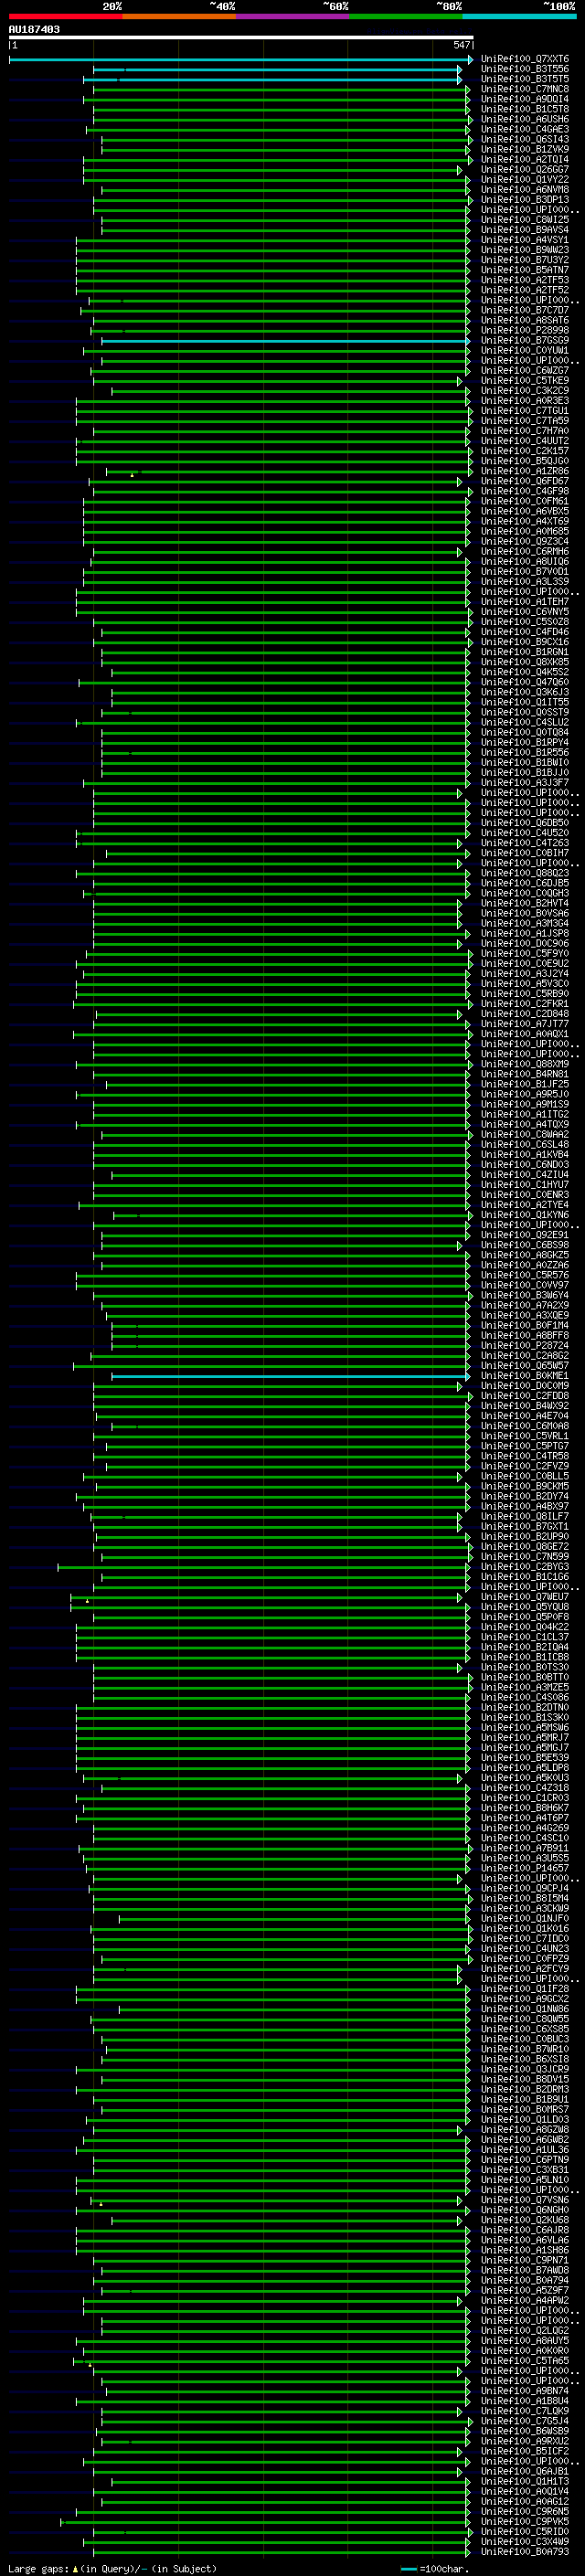
Task: Select label UniRef100_B9AVS4
Action: pyautogui.click(x=525, y=230)
